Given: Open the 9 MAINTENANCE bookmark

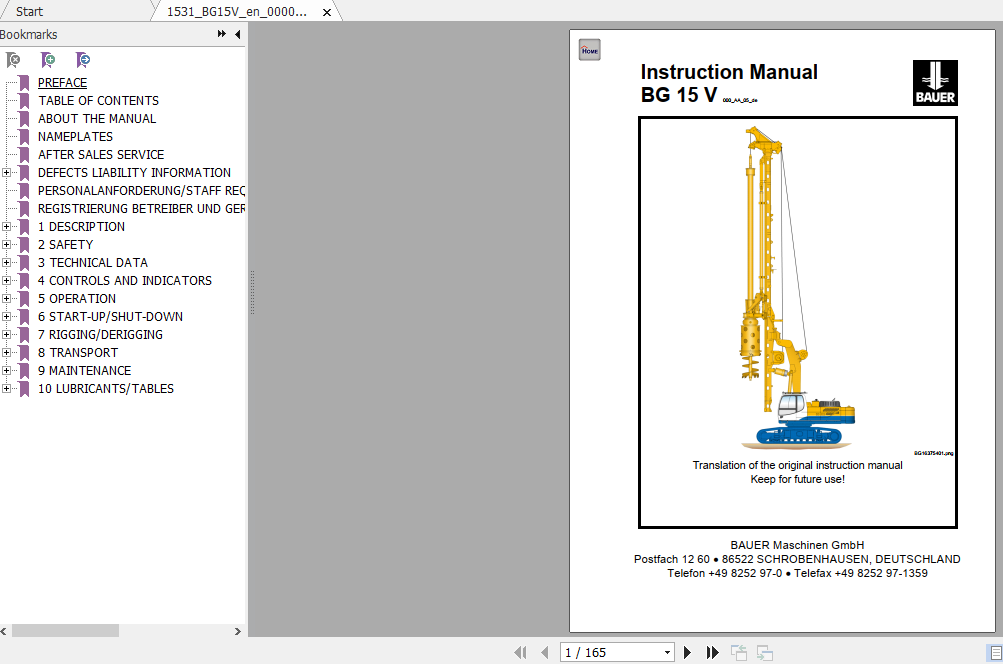Looking at the screenshot, I should click(x=84, y=370).
